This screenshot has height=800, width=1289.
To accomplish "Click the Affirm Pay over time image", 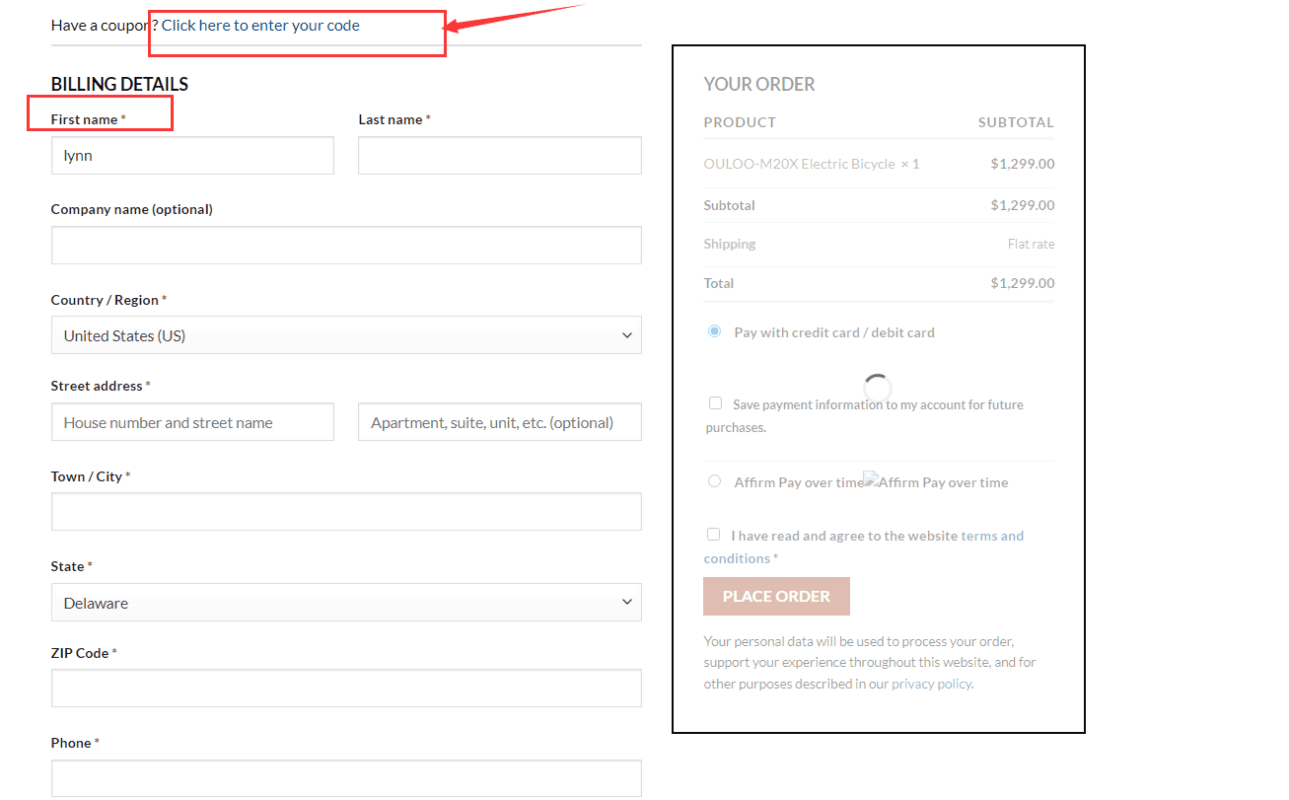I will (x=935, y=482).
